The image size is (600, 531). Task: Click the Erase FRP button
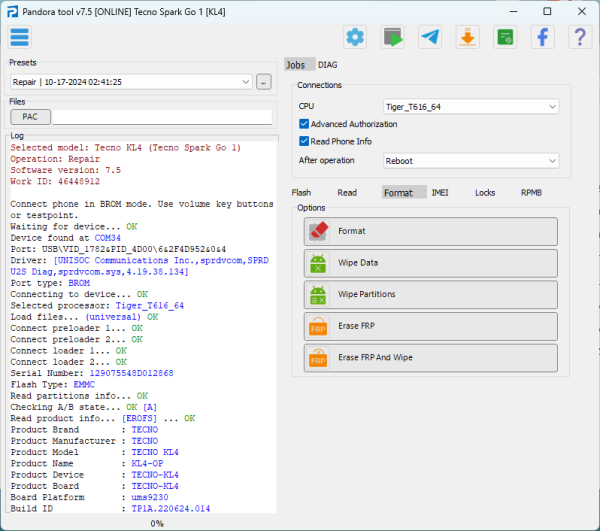431,326
